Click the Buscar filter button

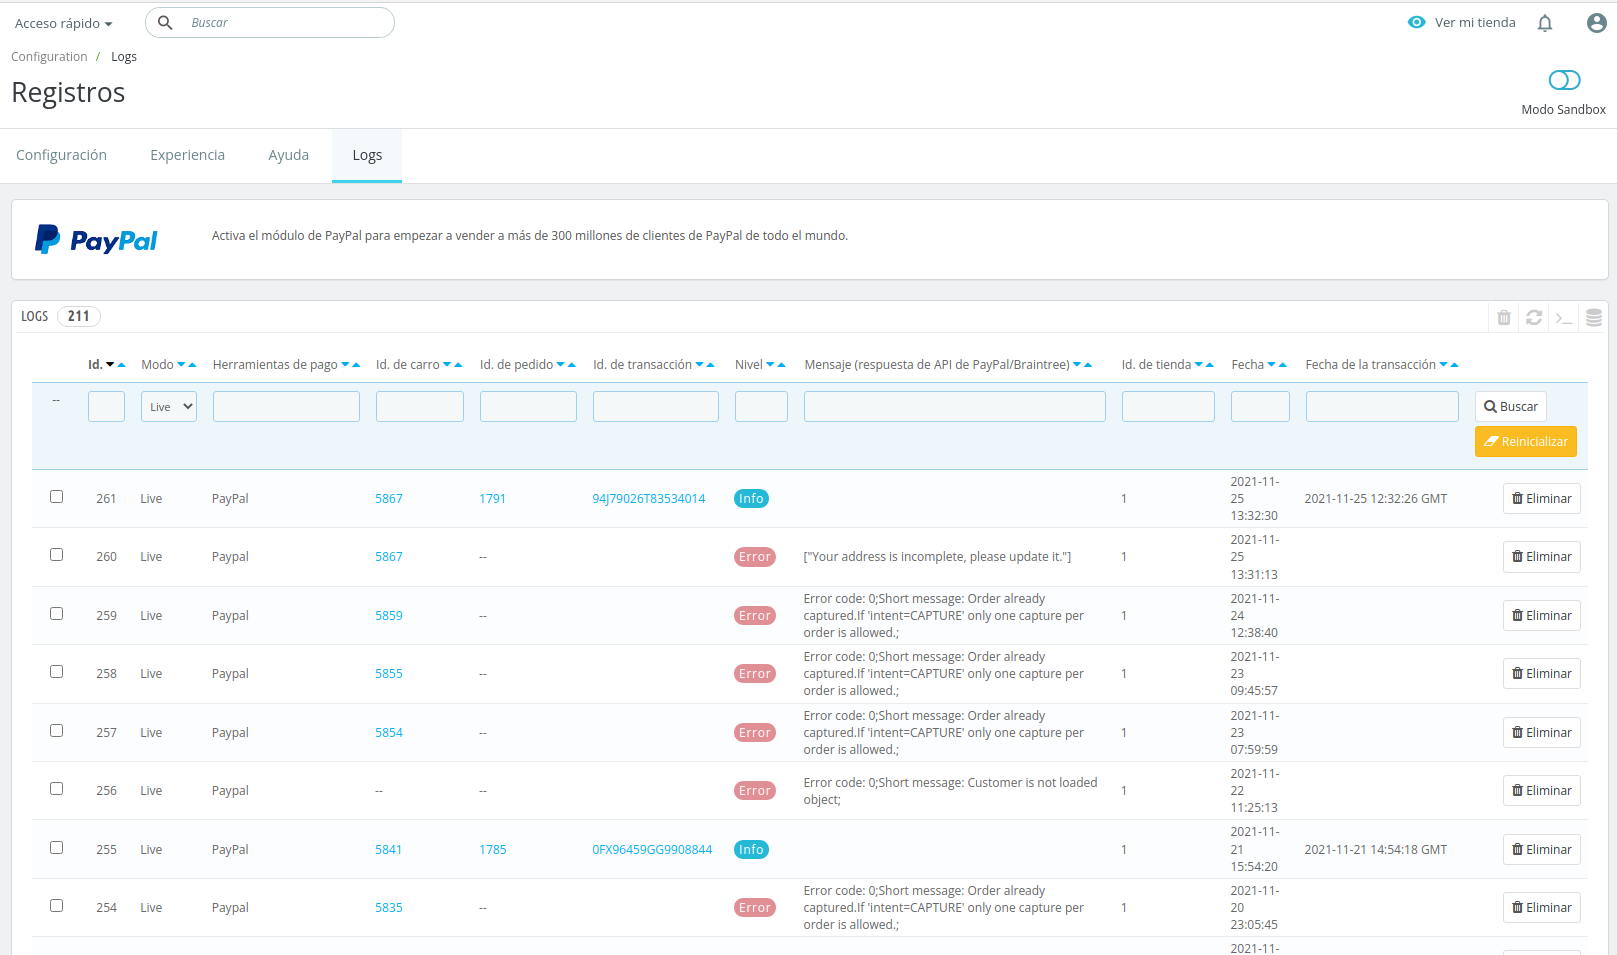pyautogui.click(x=1511, y=407)
